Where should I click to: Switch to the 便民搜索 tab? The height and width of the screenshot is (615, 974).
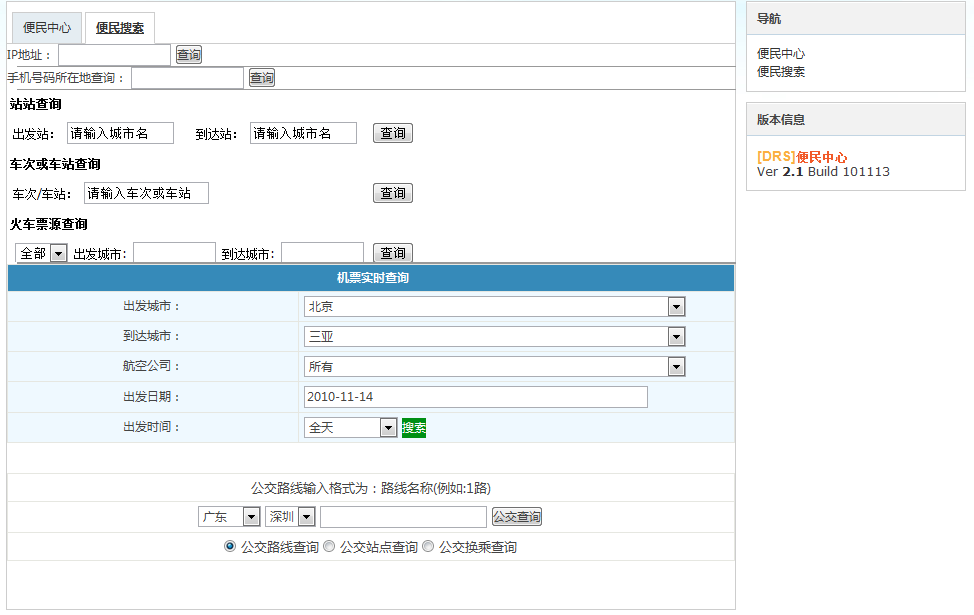click(120, 28)
